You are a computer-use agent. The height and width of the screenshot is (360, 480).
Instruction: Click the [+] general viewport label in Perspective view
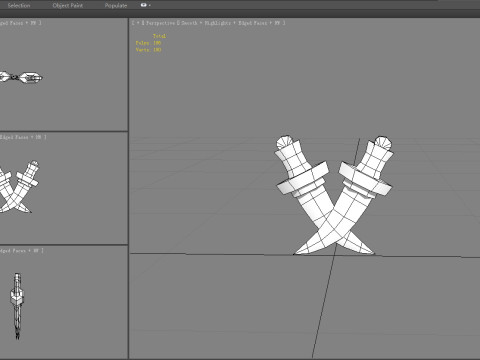137,23
